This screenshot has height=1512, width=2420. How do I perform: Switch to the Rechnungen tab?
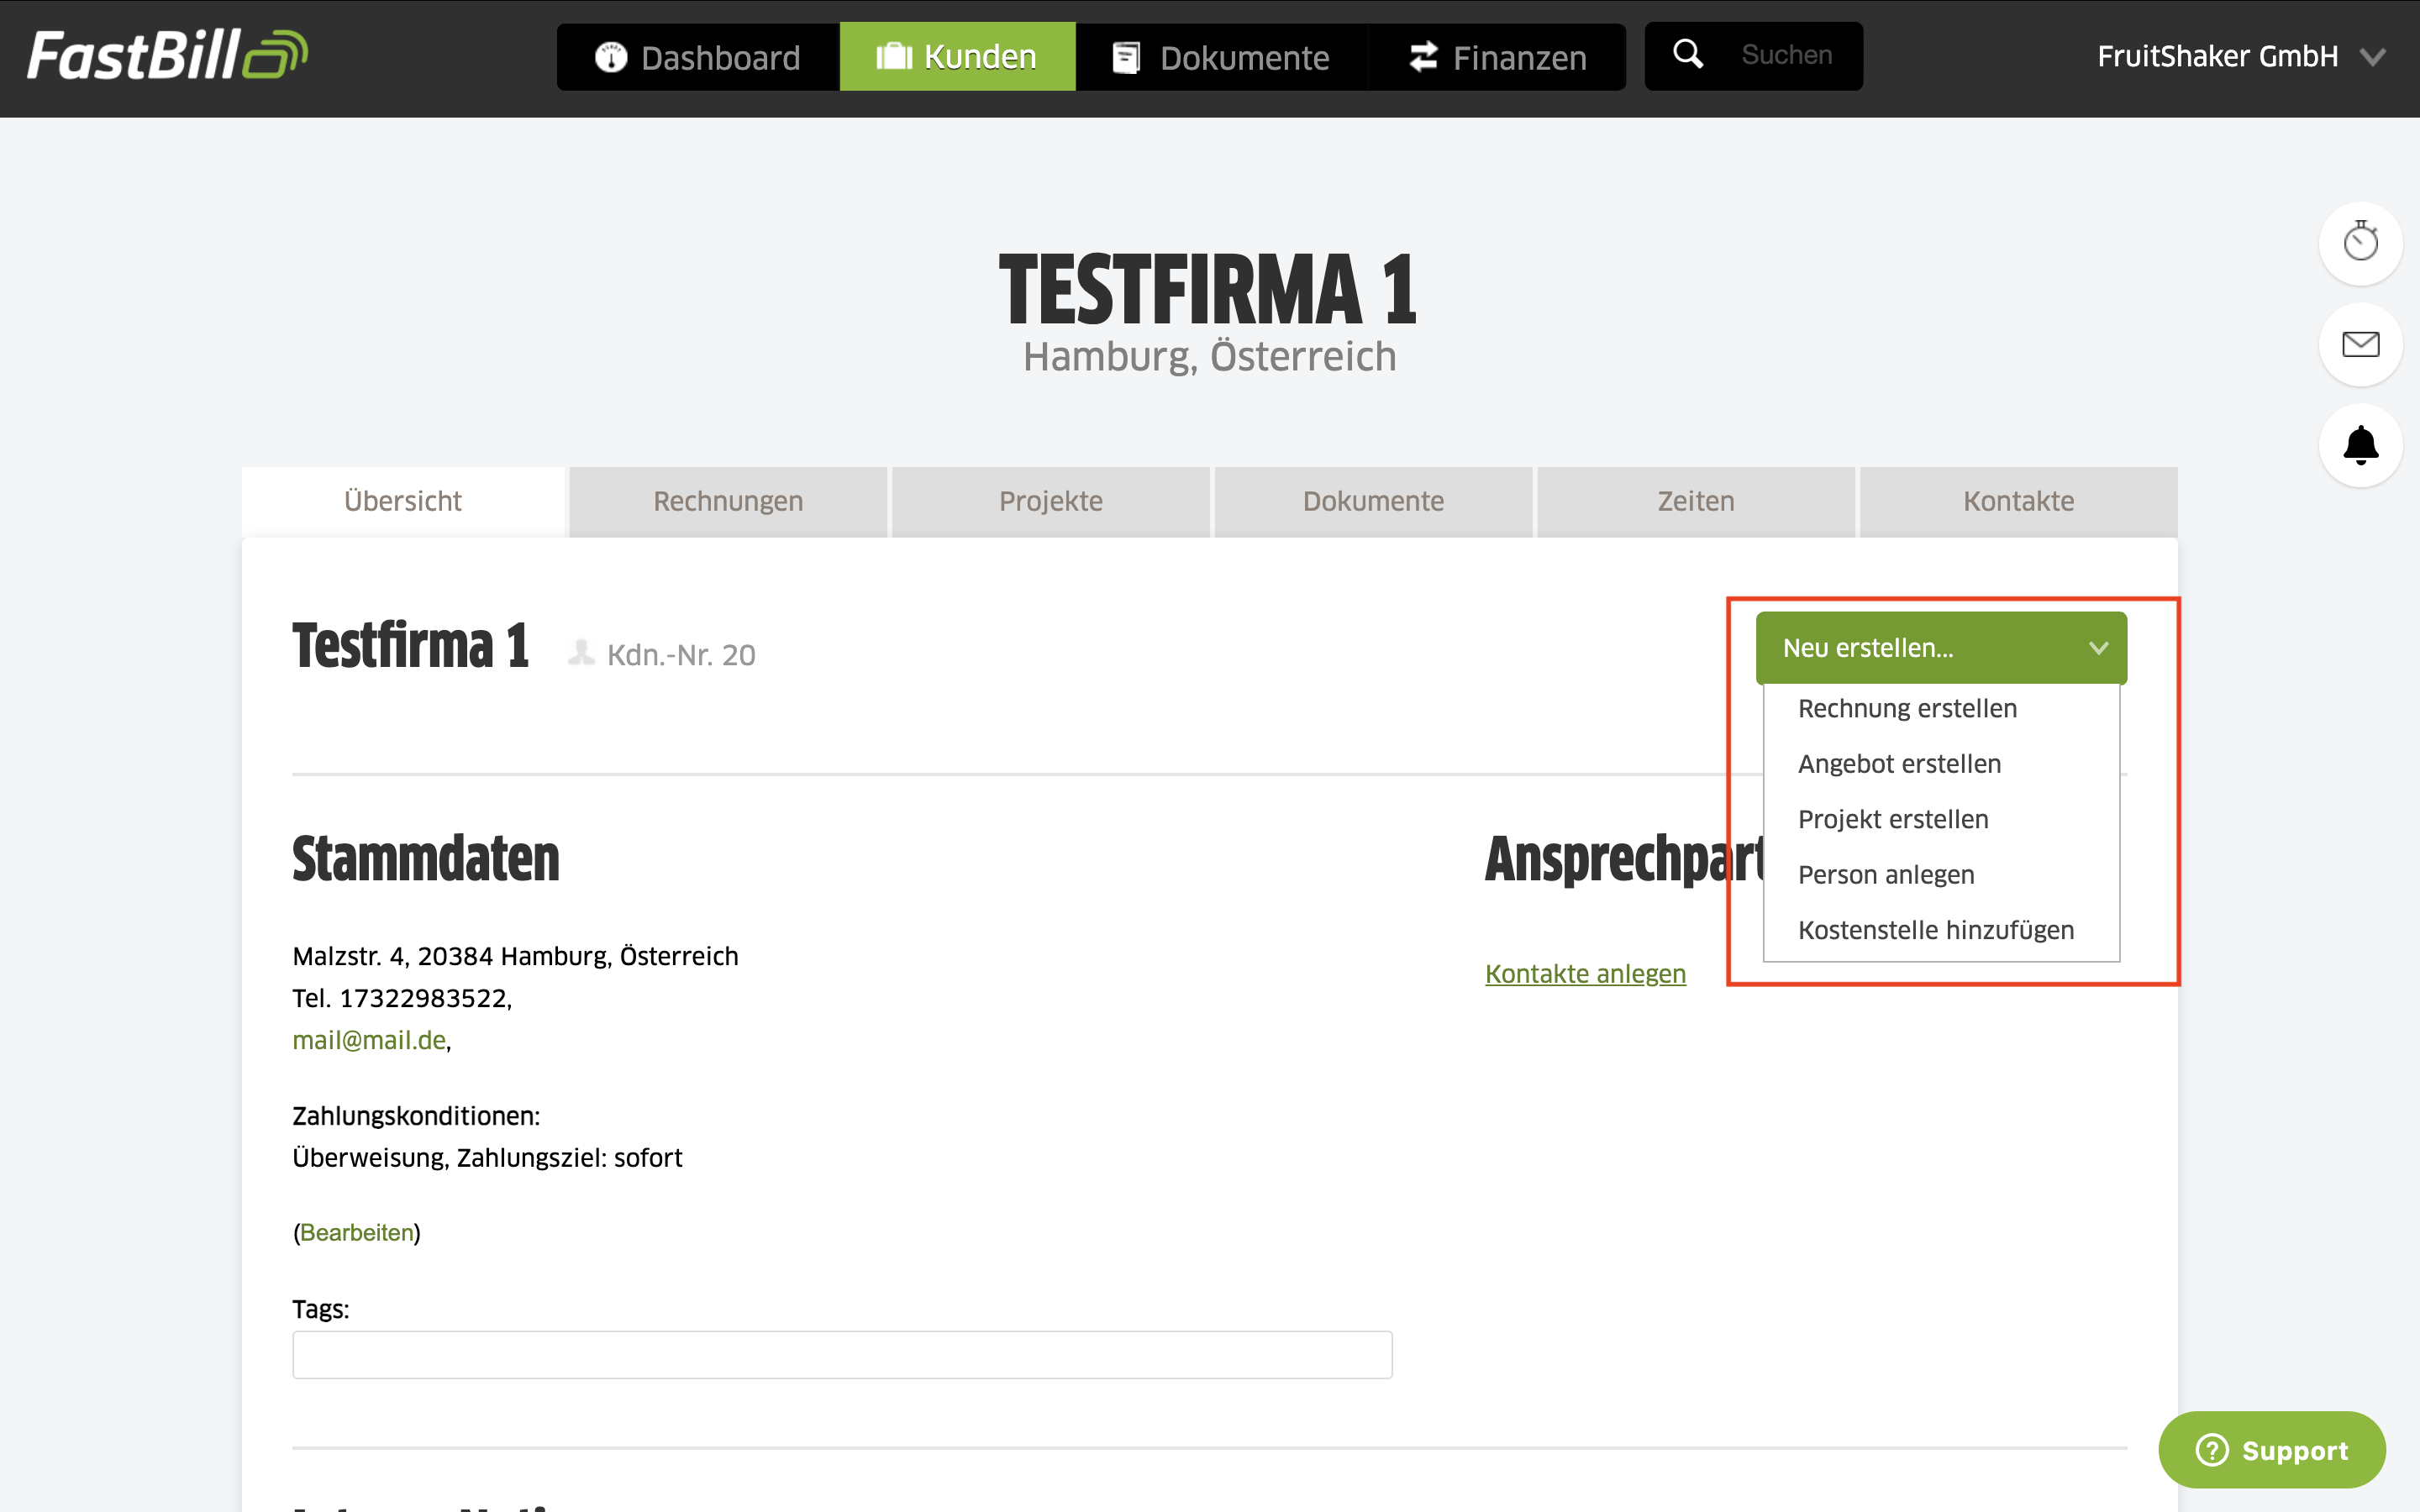[x=728, y=501]
